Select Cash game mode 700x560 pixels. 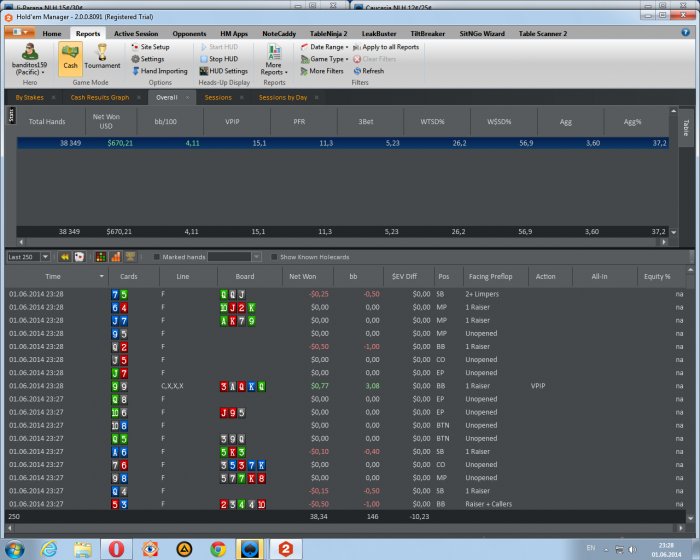(70, 56)
